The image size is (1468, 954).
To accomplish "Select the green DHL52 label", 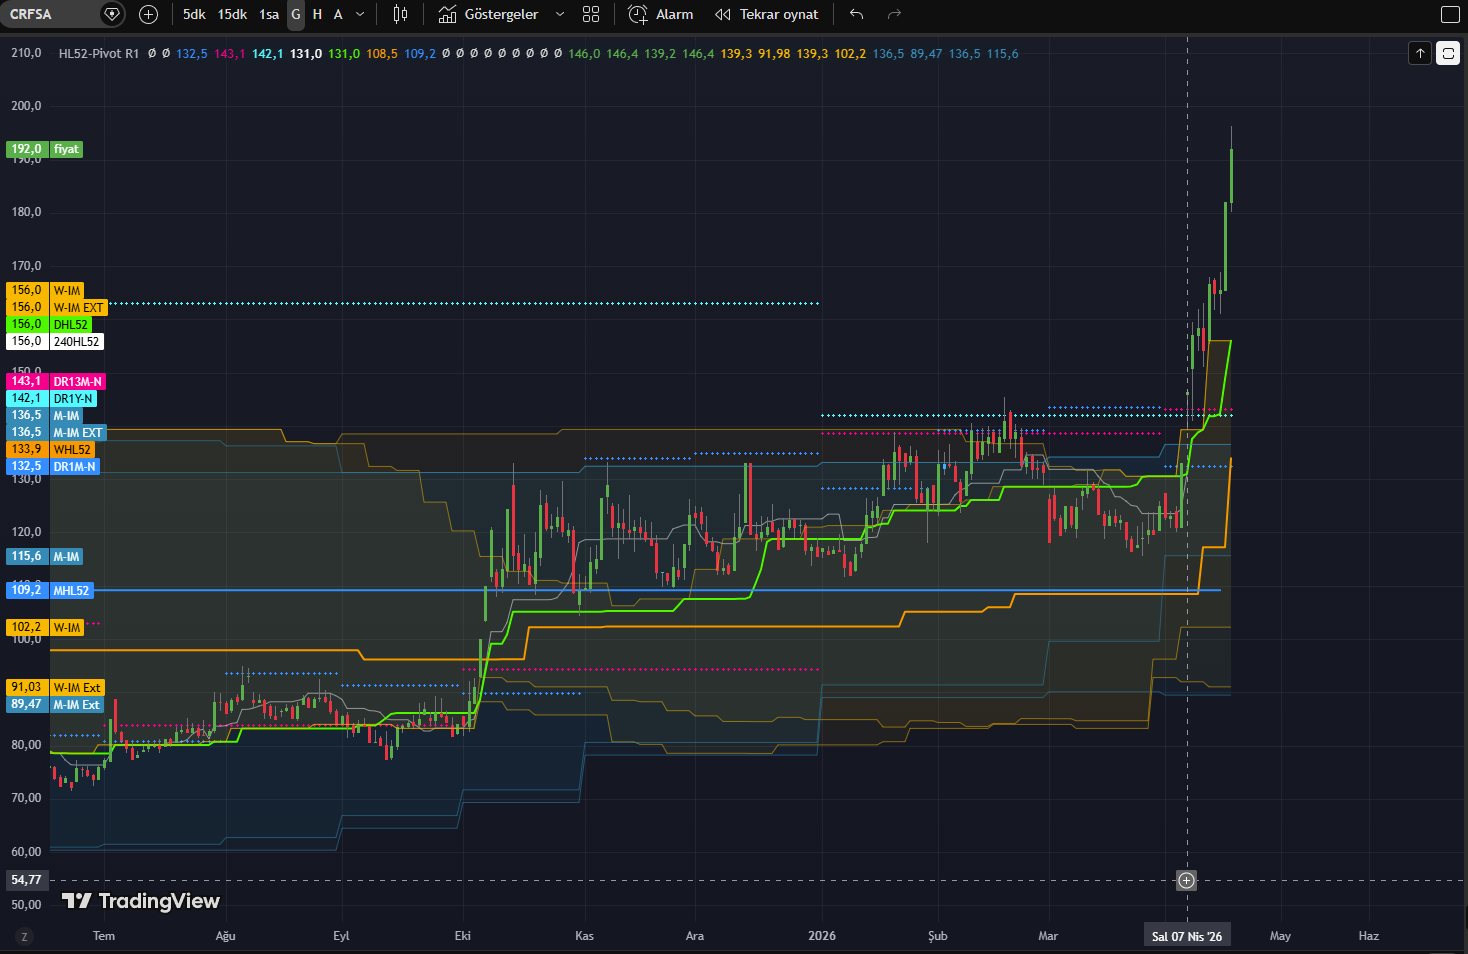I will click(49, 324).
